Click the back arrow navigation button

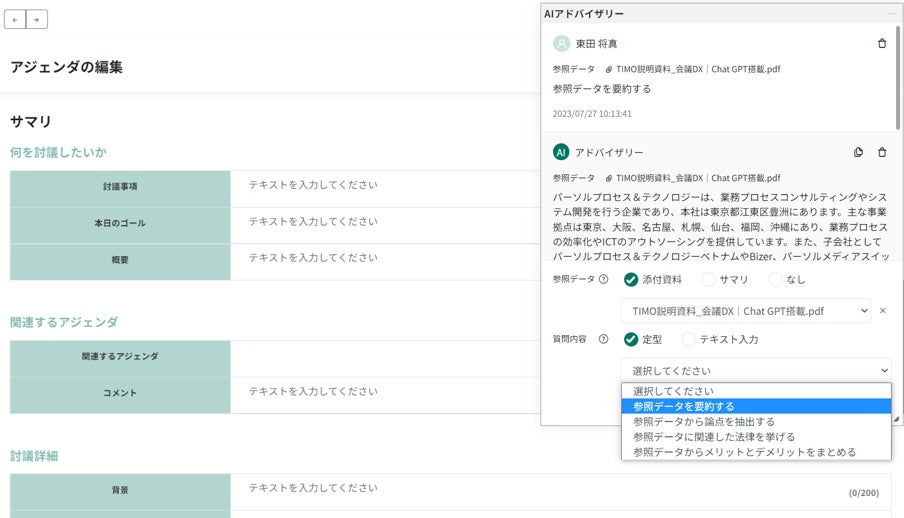click(15, 19)
